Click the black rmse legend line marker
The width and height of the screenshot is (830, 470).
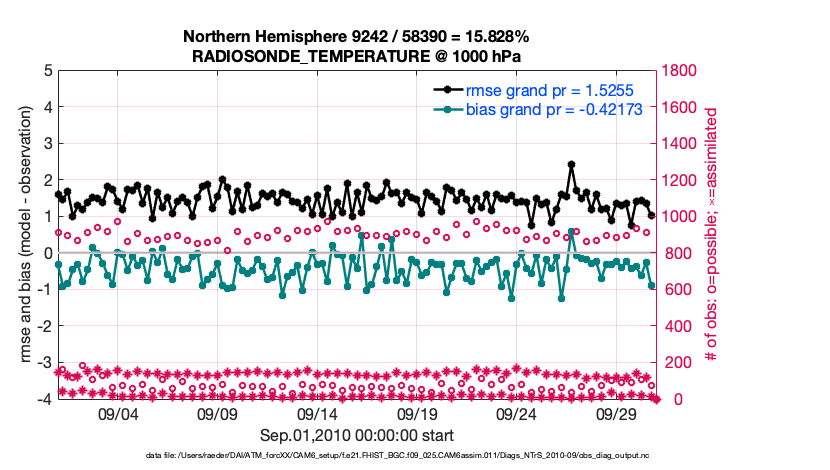(x=448, y=90)
